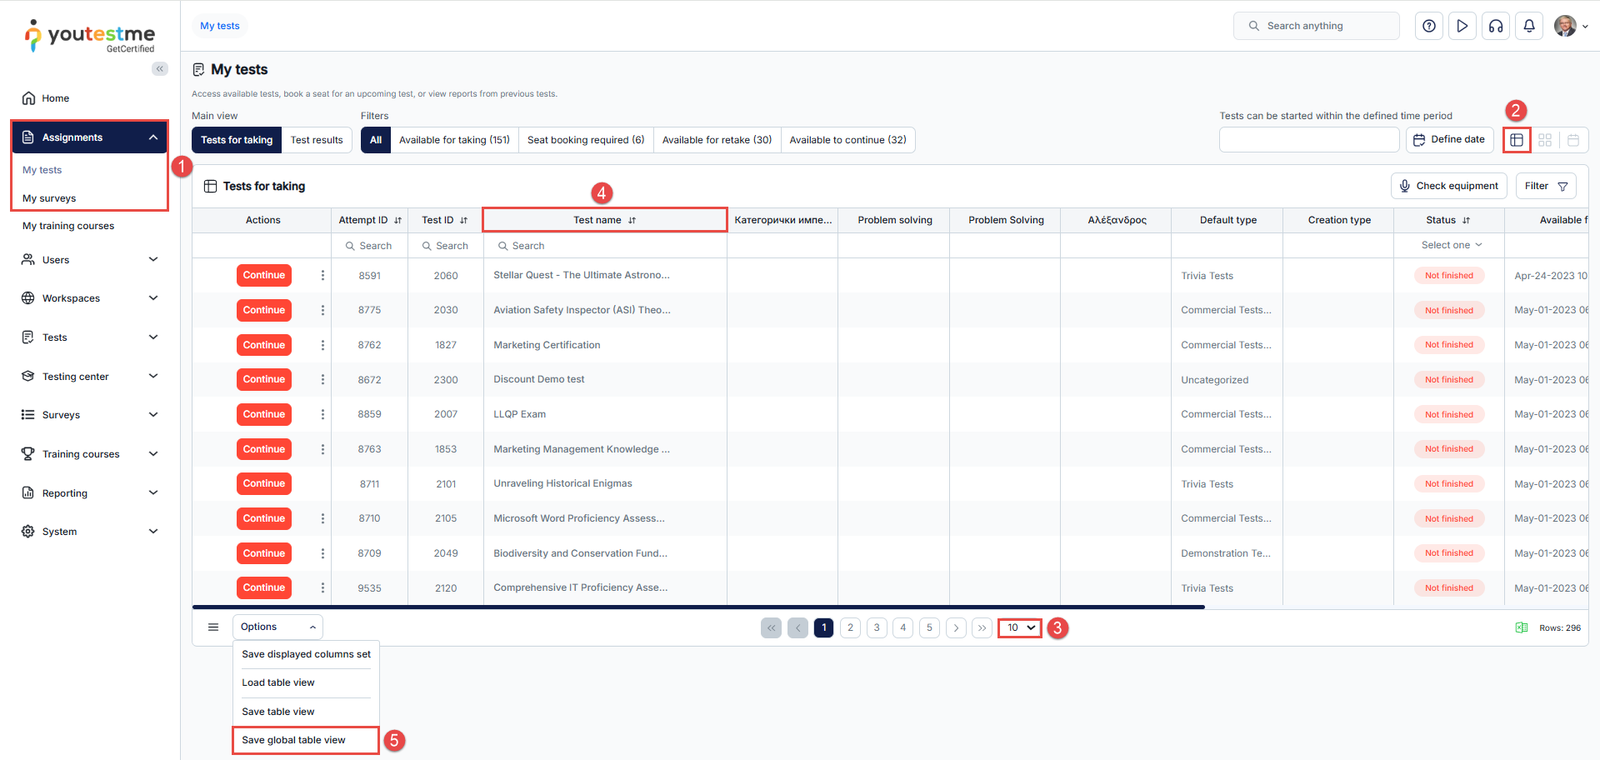Open the video tutorial play icon
1600x760 pixels.
pyautogui.click(x=1462, y=26)
